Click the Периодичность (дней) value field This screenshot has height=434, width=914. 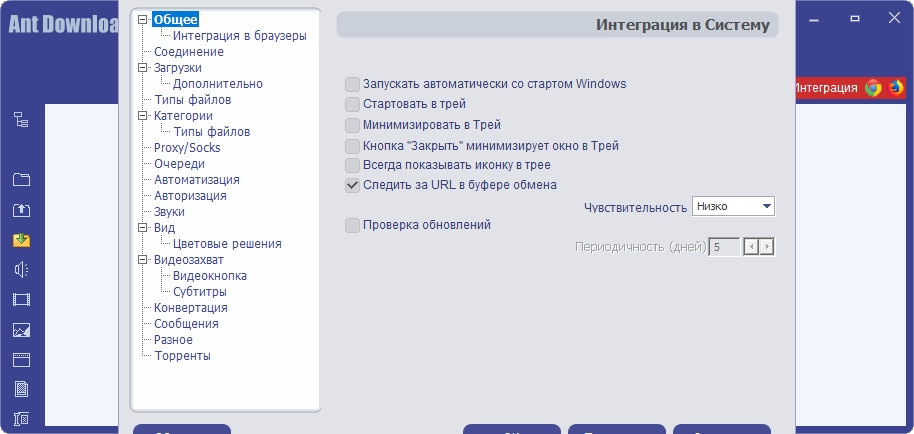(x=725, y=247)
